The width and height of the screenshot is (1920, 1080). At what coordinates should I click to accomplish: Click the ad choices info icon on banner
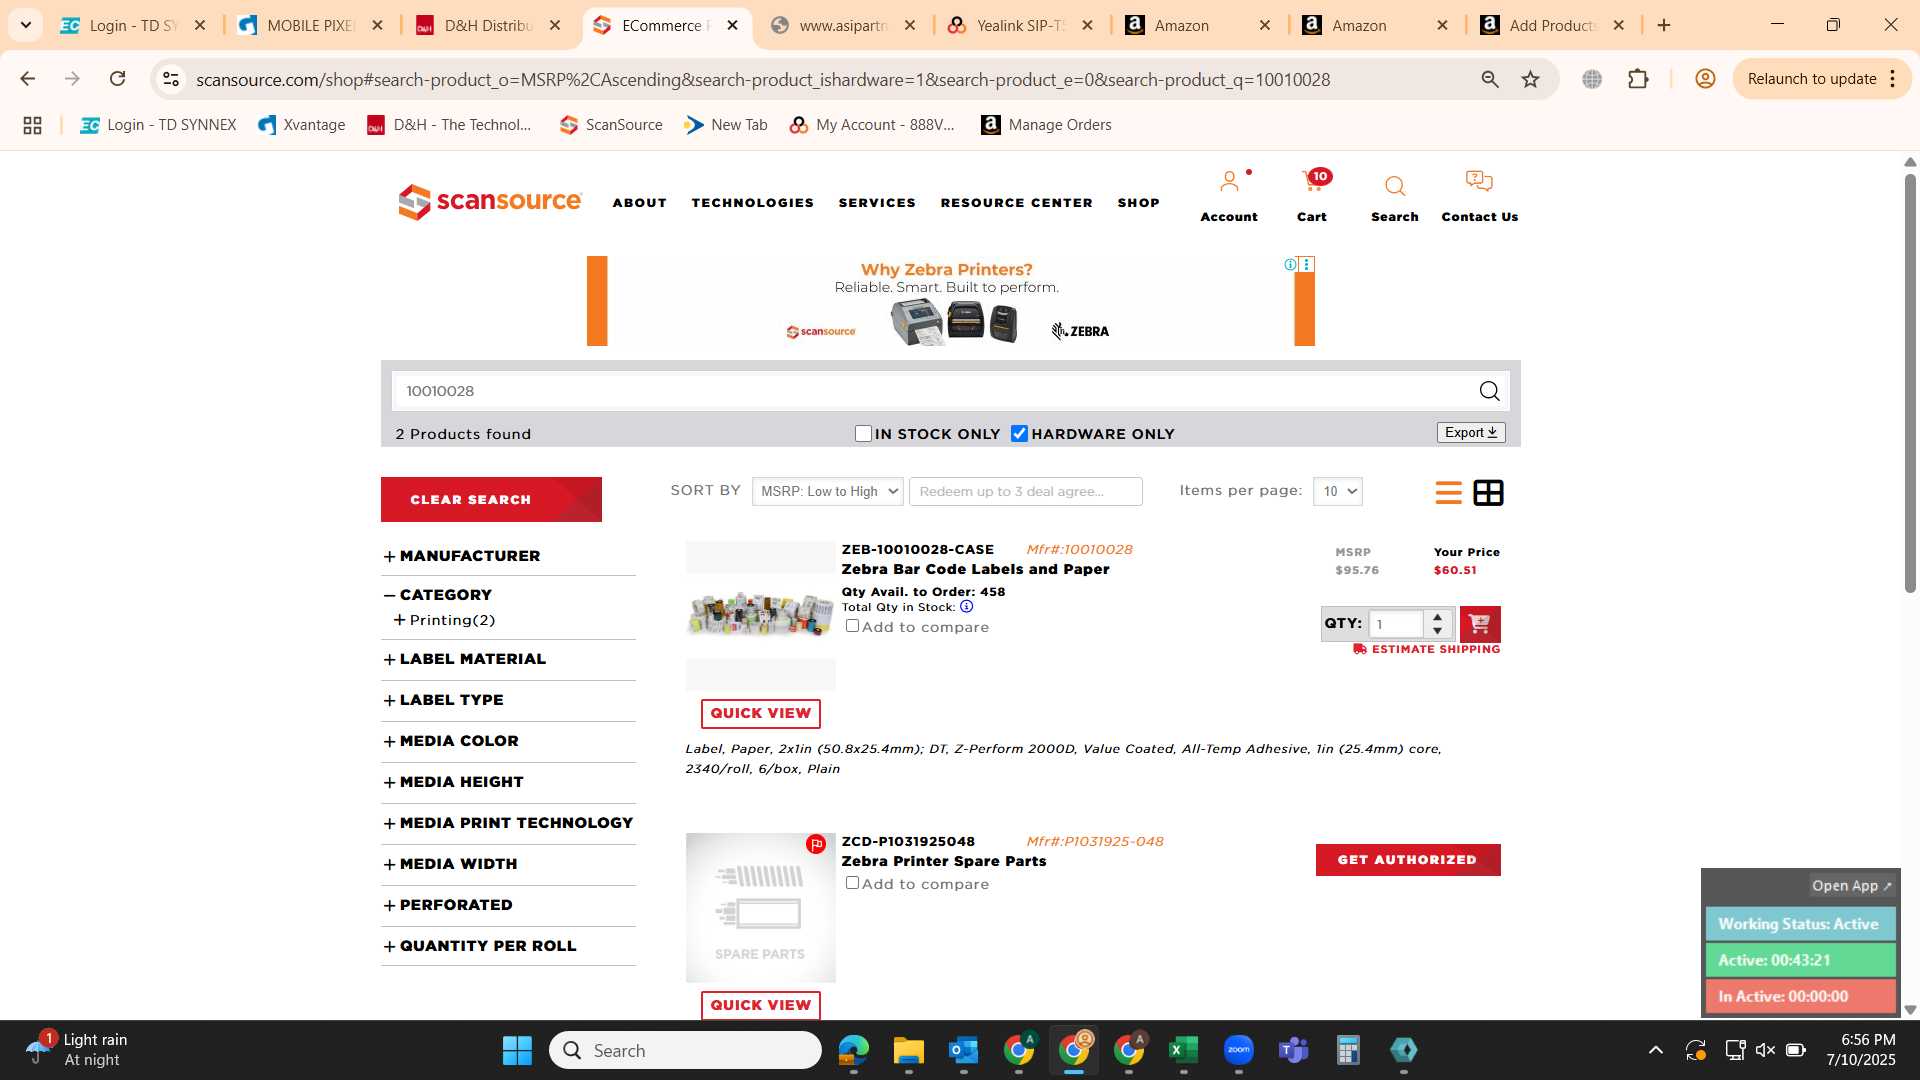pyautogui.click(x=1290, y=264)
